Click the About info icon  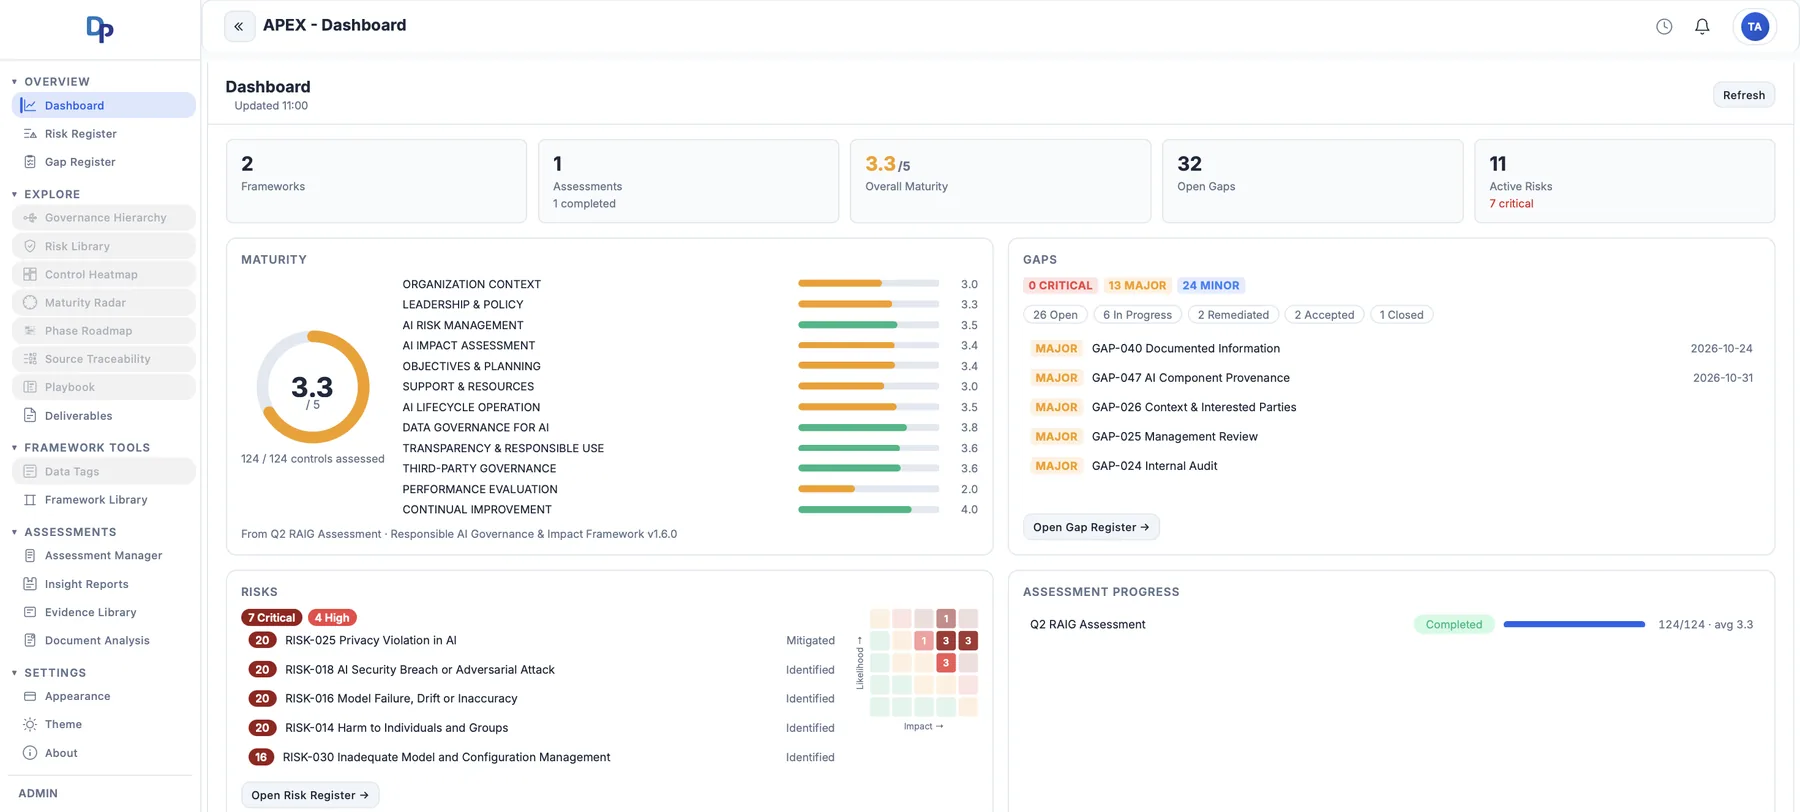30,753
